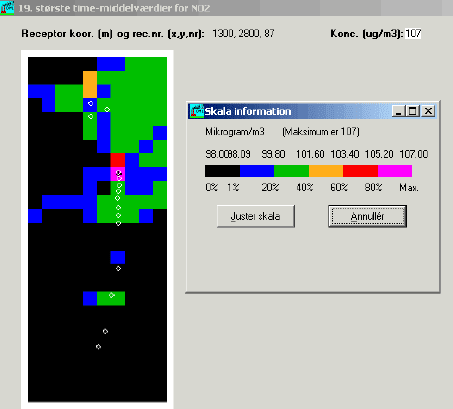The width and height of the screenshot is (453, 409).
Task: Click receptor coordinates text 1300, 2800, 87
Action: tap(243, 34)
